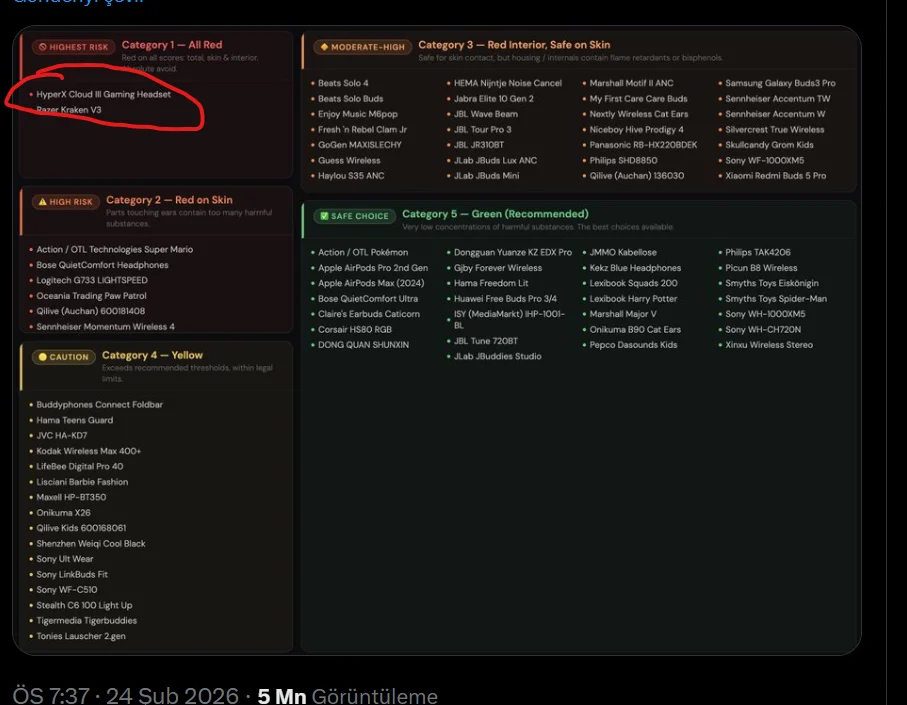Click 'Sennheiser Accentum TW' item
907x705 pixels.
pos(777,99)
